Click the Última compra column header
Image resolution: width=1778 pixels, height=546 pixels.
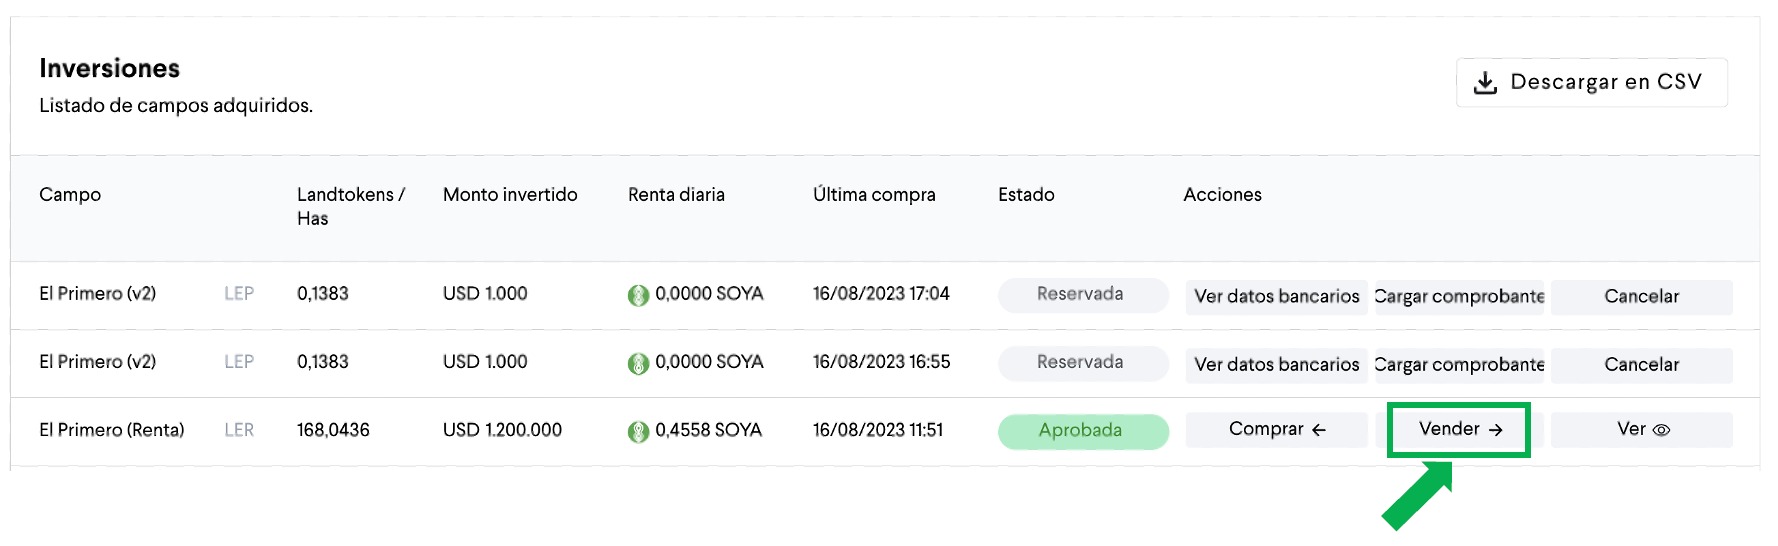(x=874, y=195)
